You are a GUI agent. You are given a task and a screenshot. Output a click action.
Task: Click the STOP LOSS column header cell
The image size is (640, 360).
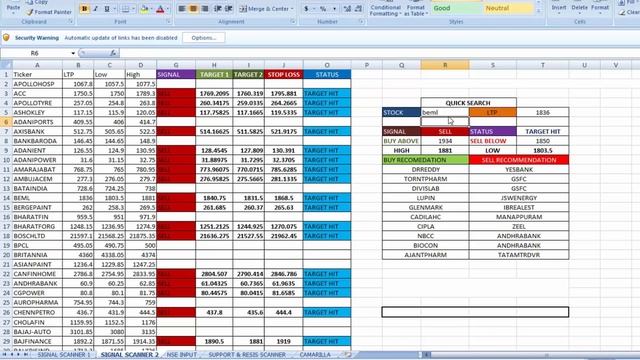284,74
